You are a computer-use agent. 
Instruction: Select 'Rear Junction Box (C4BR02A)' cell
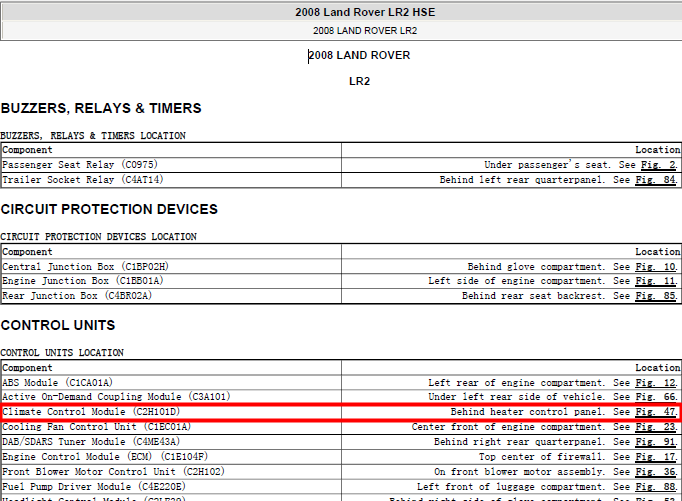point(171,296)
